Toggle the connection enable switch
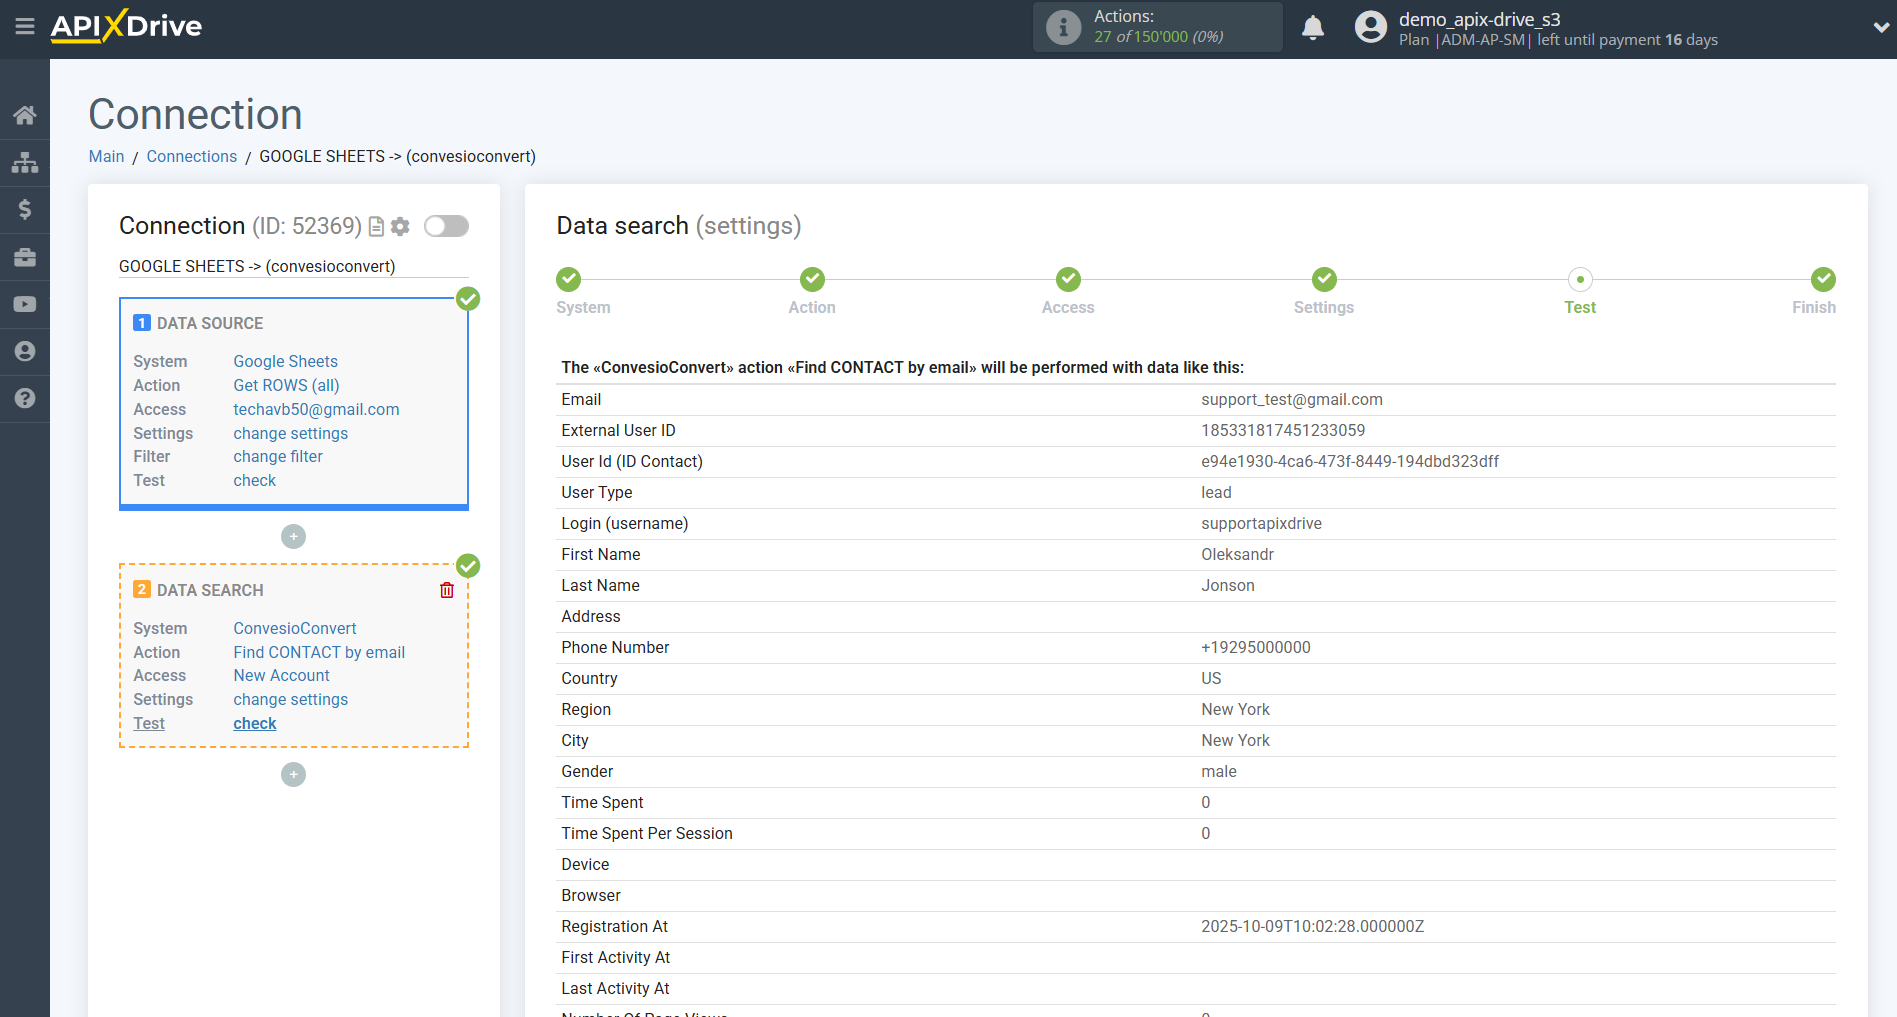1897x1017 pixels. pyautogui.click(x=446, y=226)
